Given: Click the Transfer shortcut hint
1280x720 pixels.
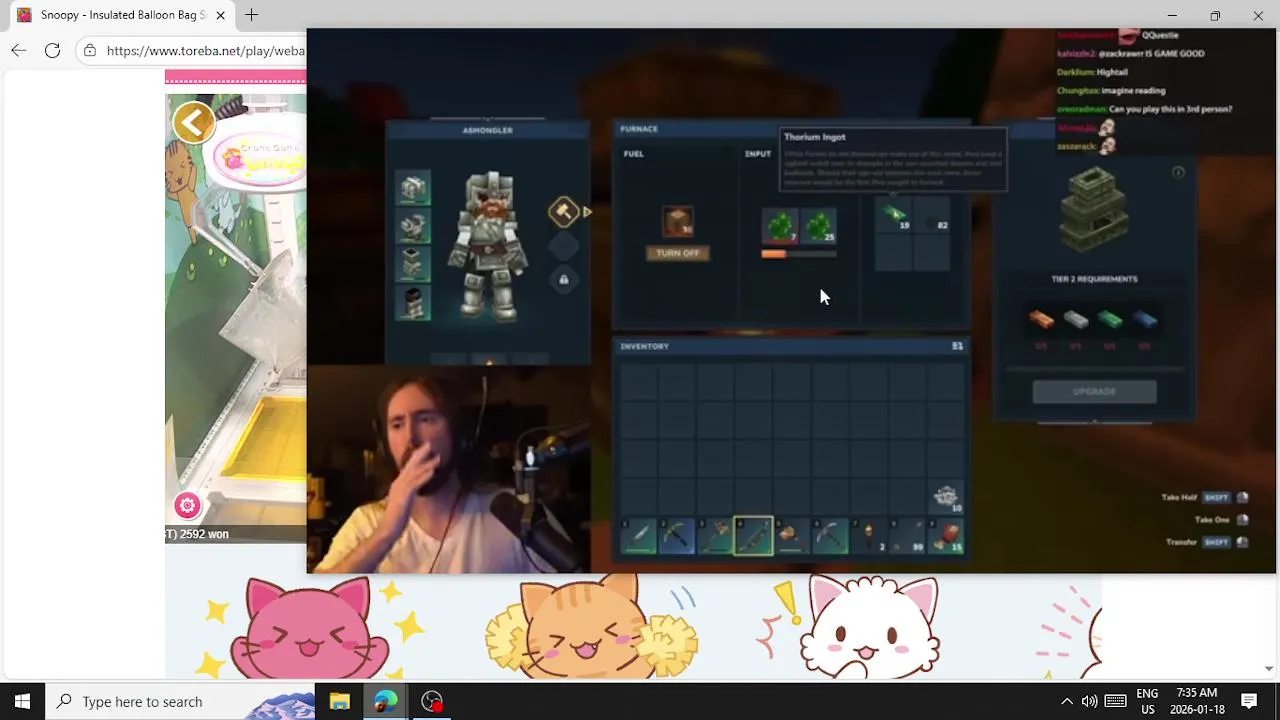Looking at the screenshot, I should coord(1207,542).
